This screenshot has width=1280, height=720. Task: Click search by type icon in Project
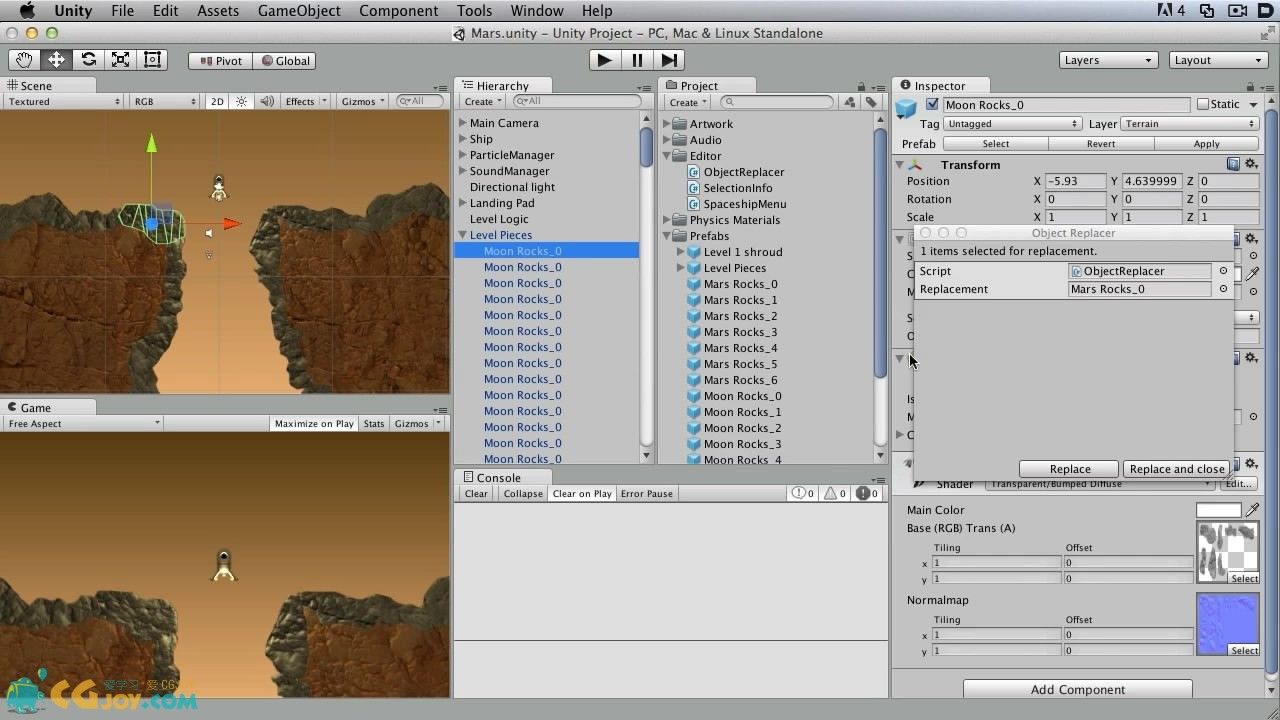point(850,102)
